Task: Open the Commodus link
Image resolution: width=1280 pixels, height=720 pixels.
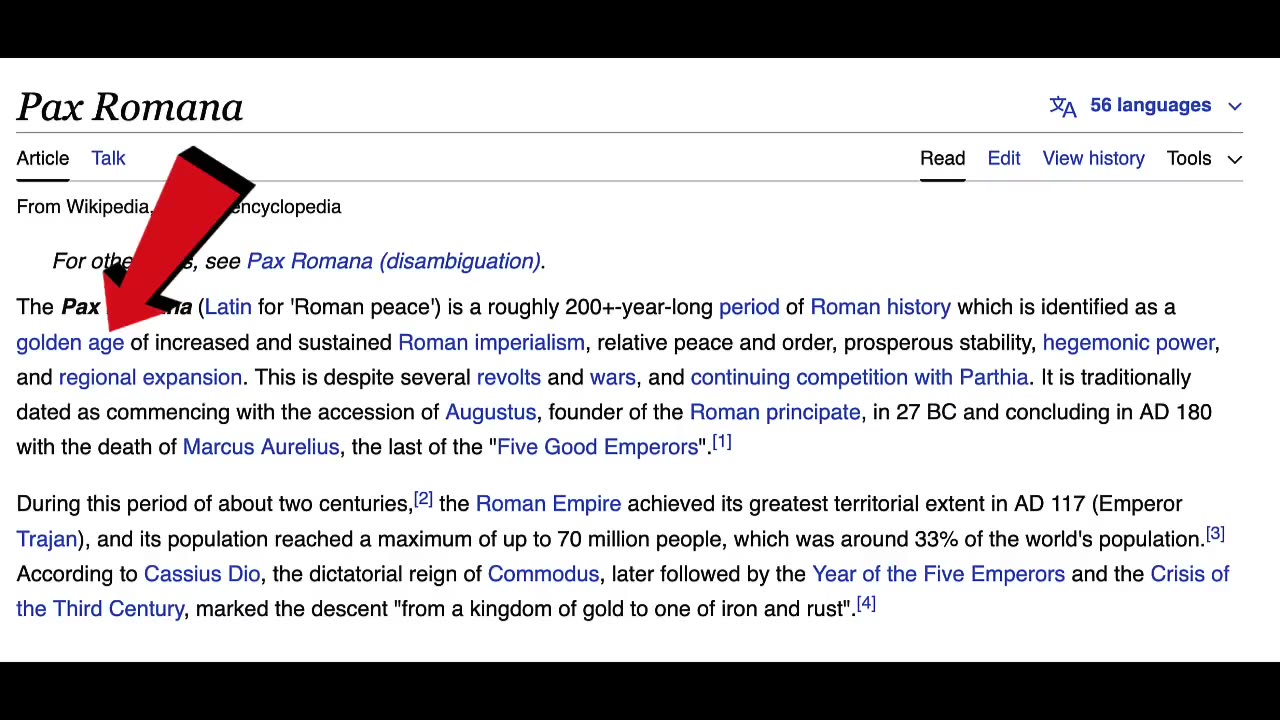Action: tap(543, 574)
